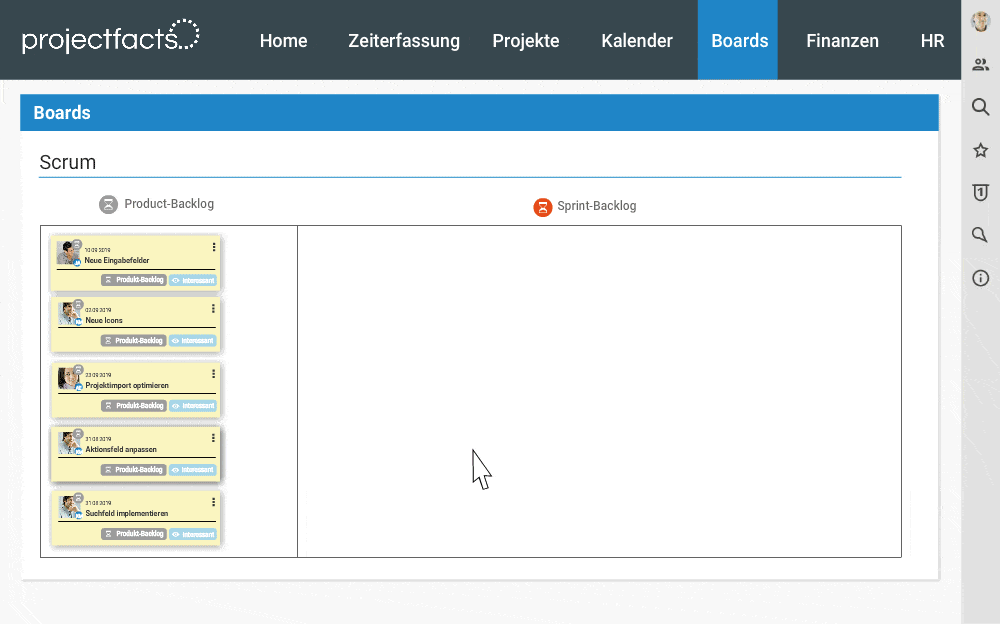
Task: Go to the Home menu
Action: point(283,40)
